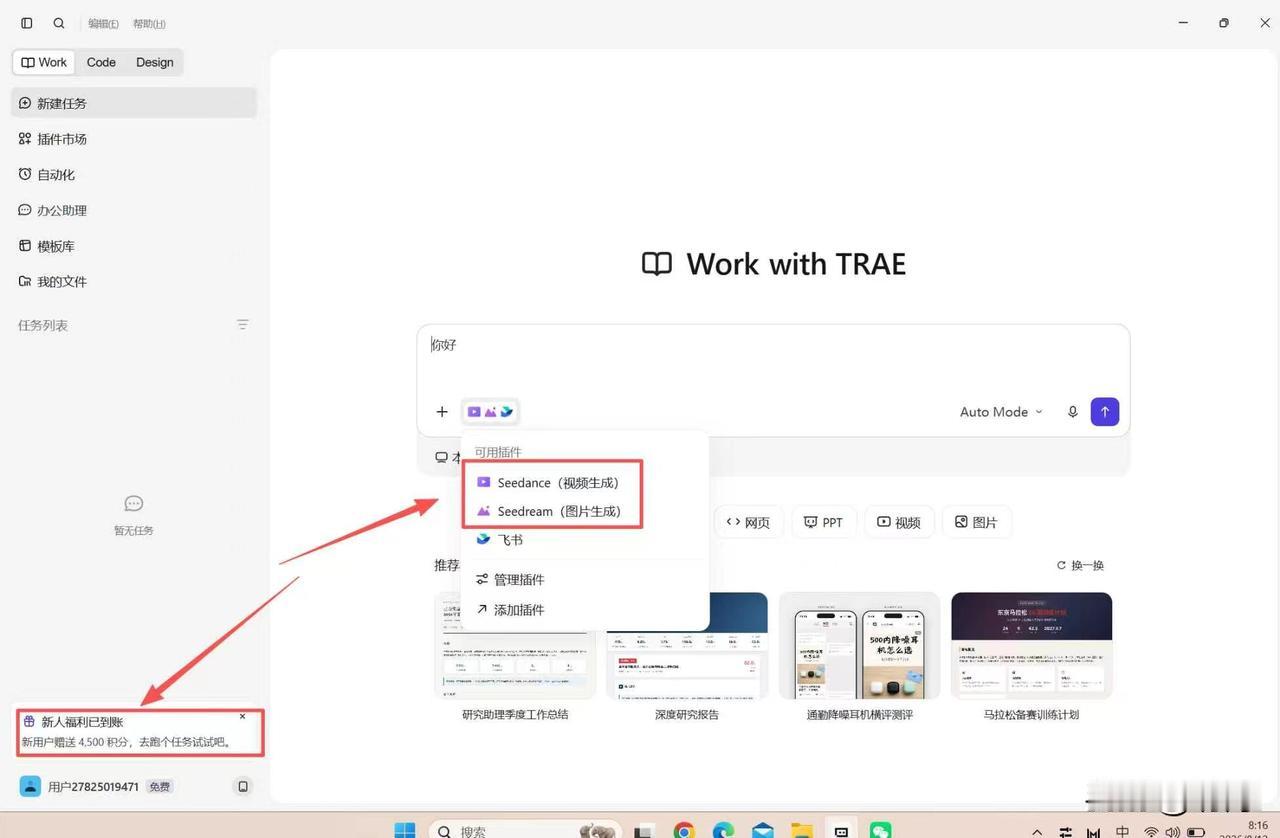
Task: Open the 帮助(H) menu
Action: coord(149,24)
